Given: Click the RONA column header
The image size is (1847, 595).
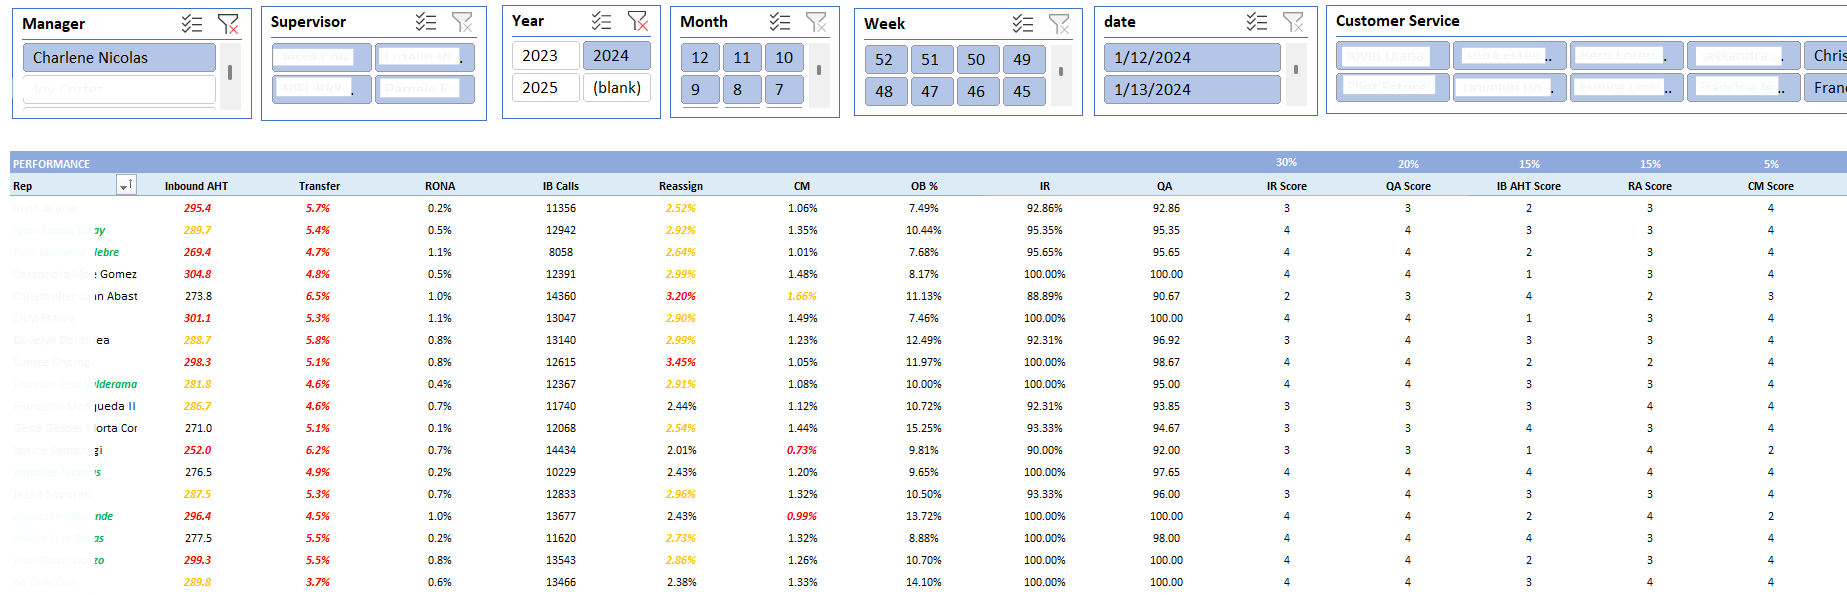Looking at the screenshot, I should (x=440, y=186).
